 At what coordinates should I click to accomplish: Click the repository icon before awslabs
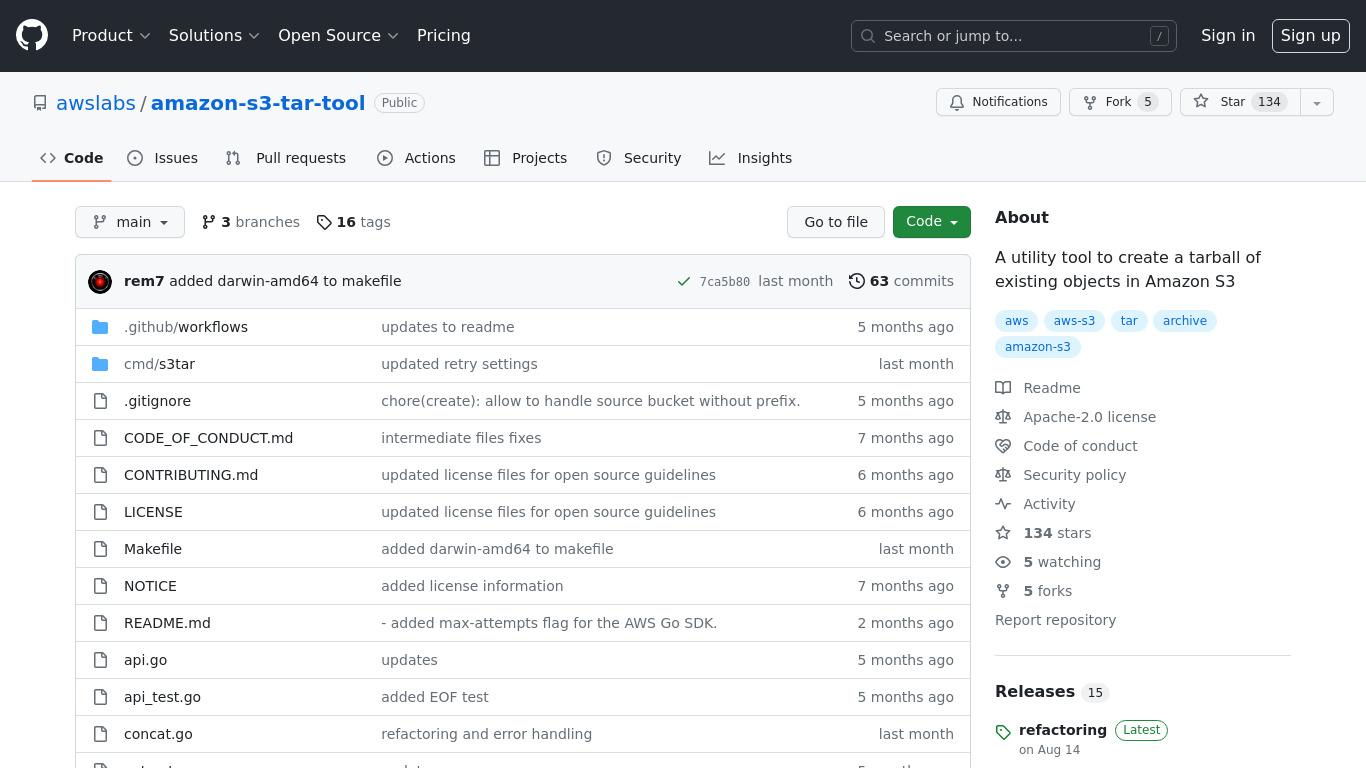pyautogui.click(x=40, y=103)
